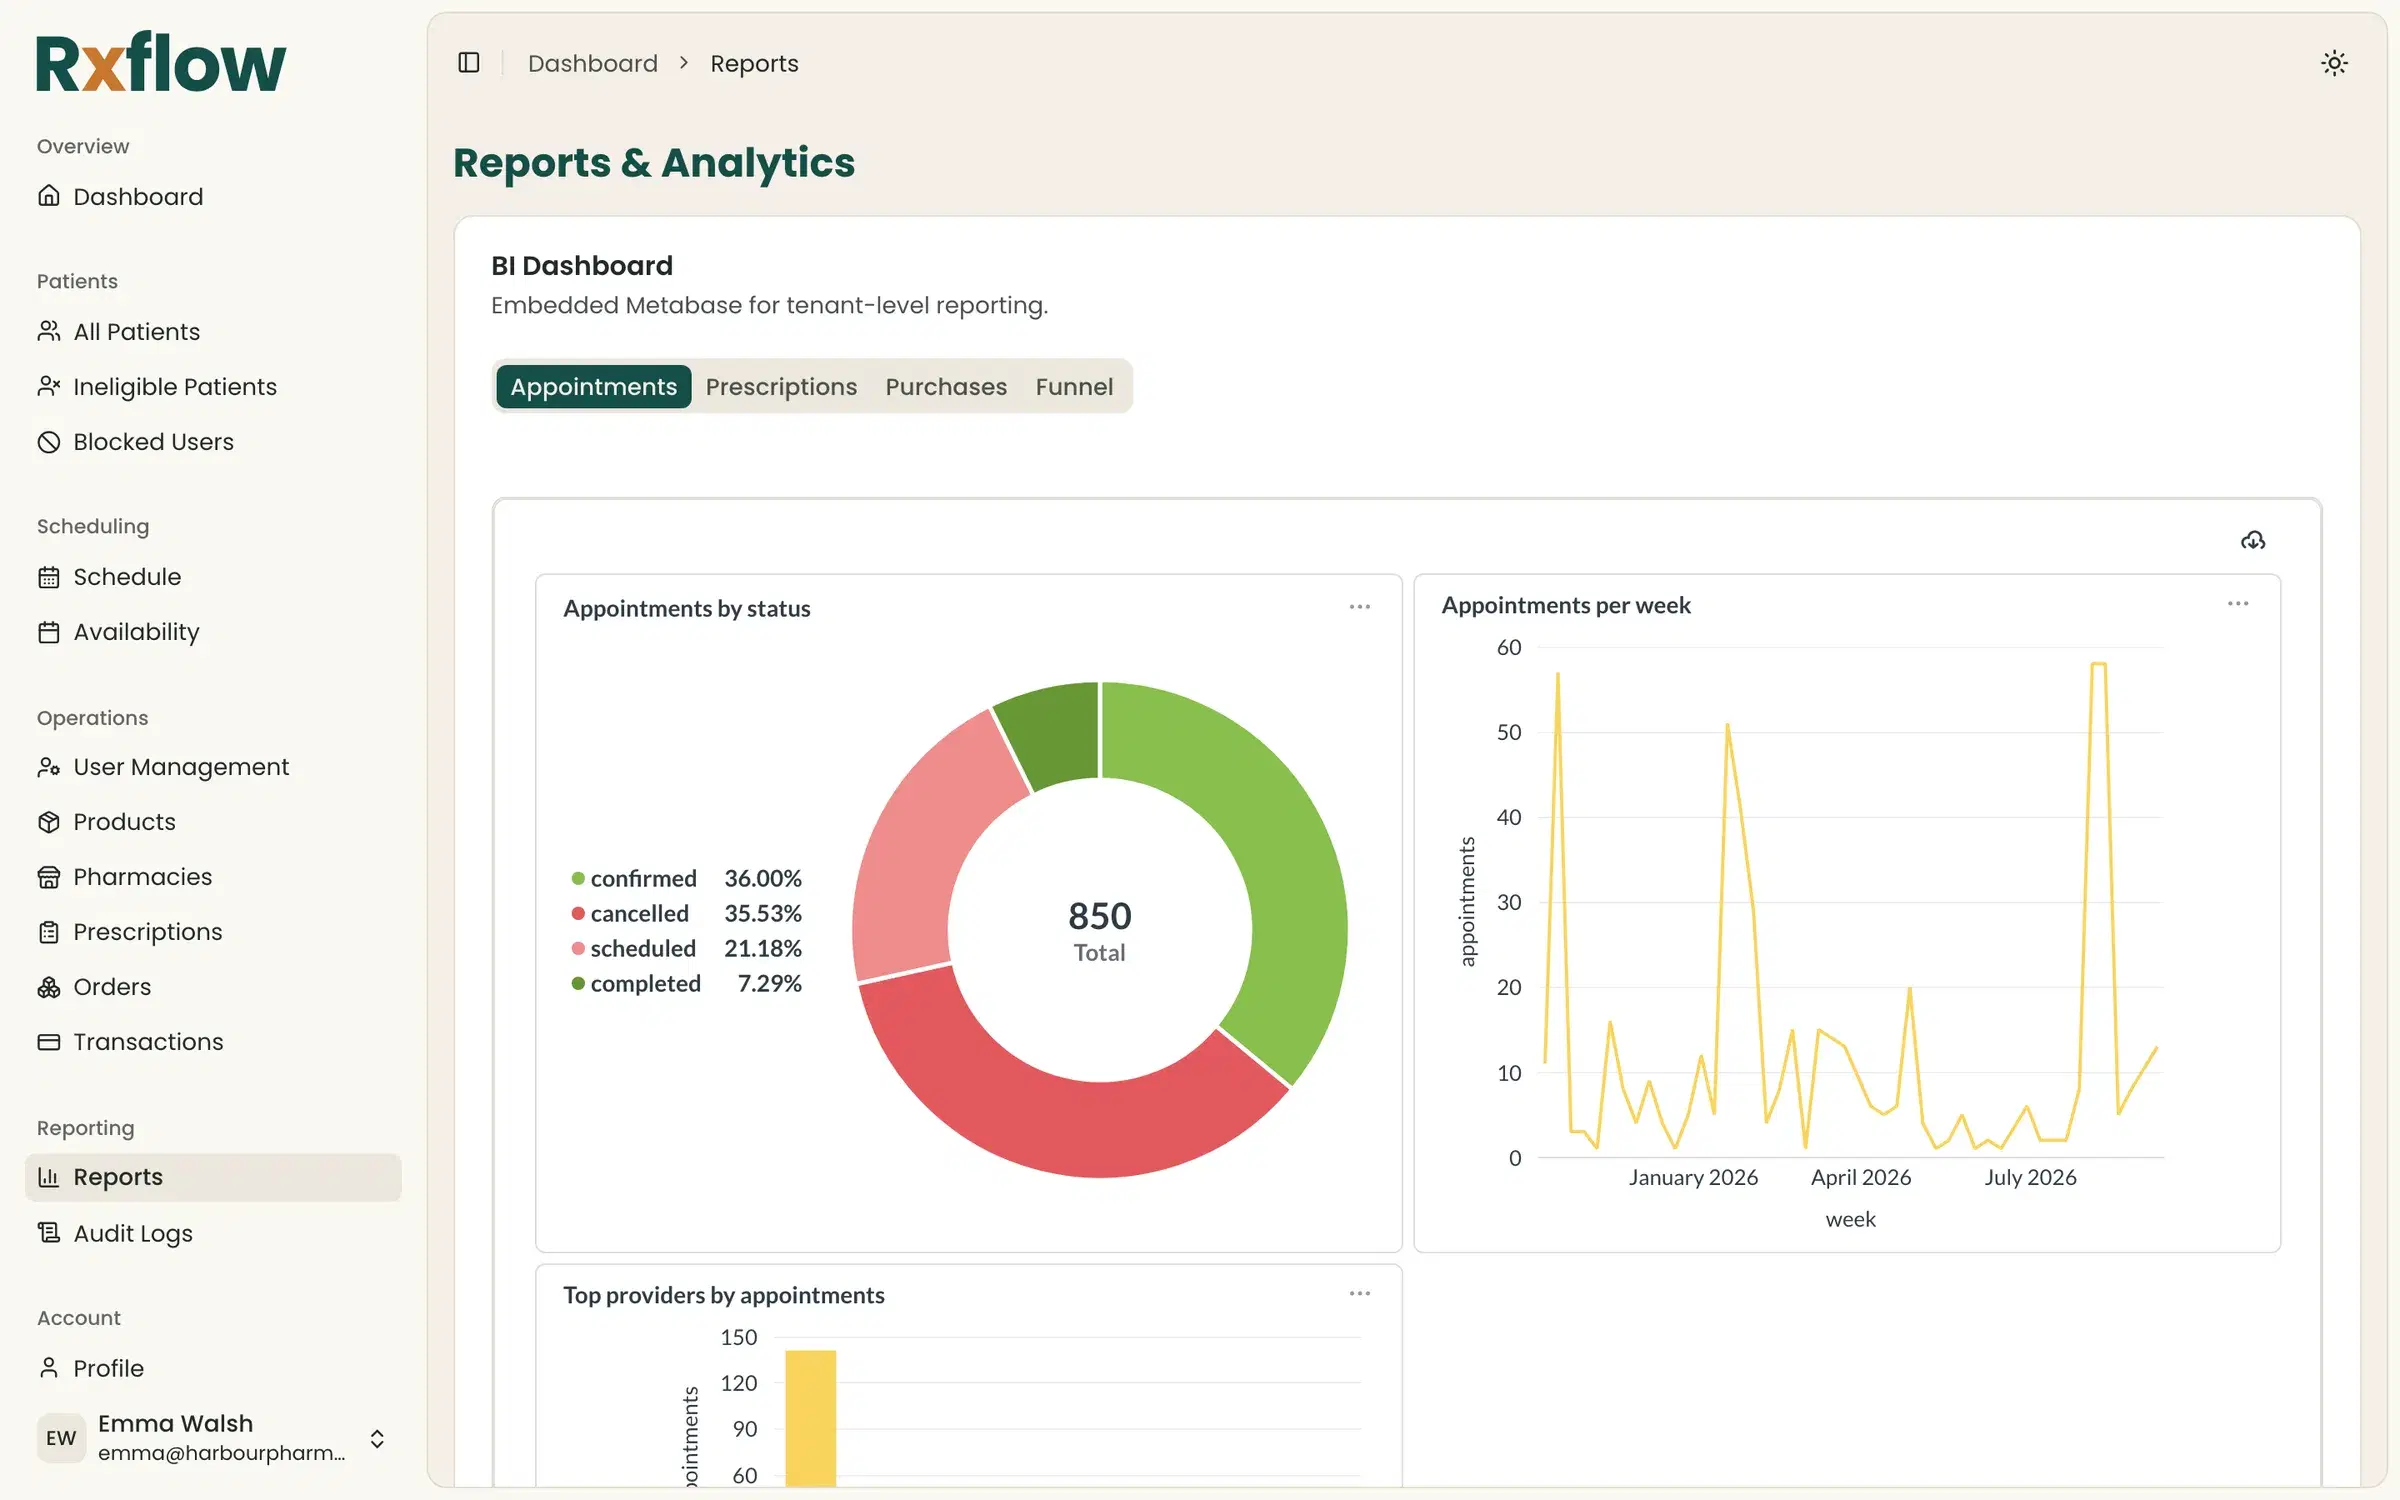Click the Blocked Users ban icon
2400x1500 pixels.
click(x=49, y=441)
